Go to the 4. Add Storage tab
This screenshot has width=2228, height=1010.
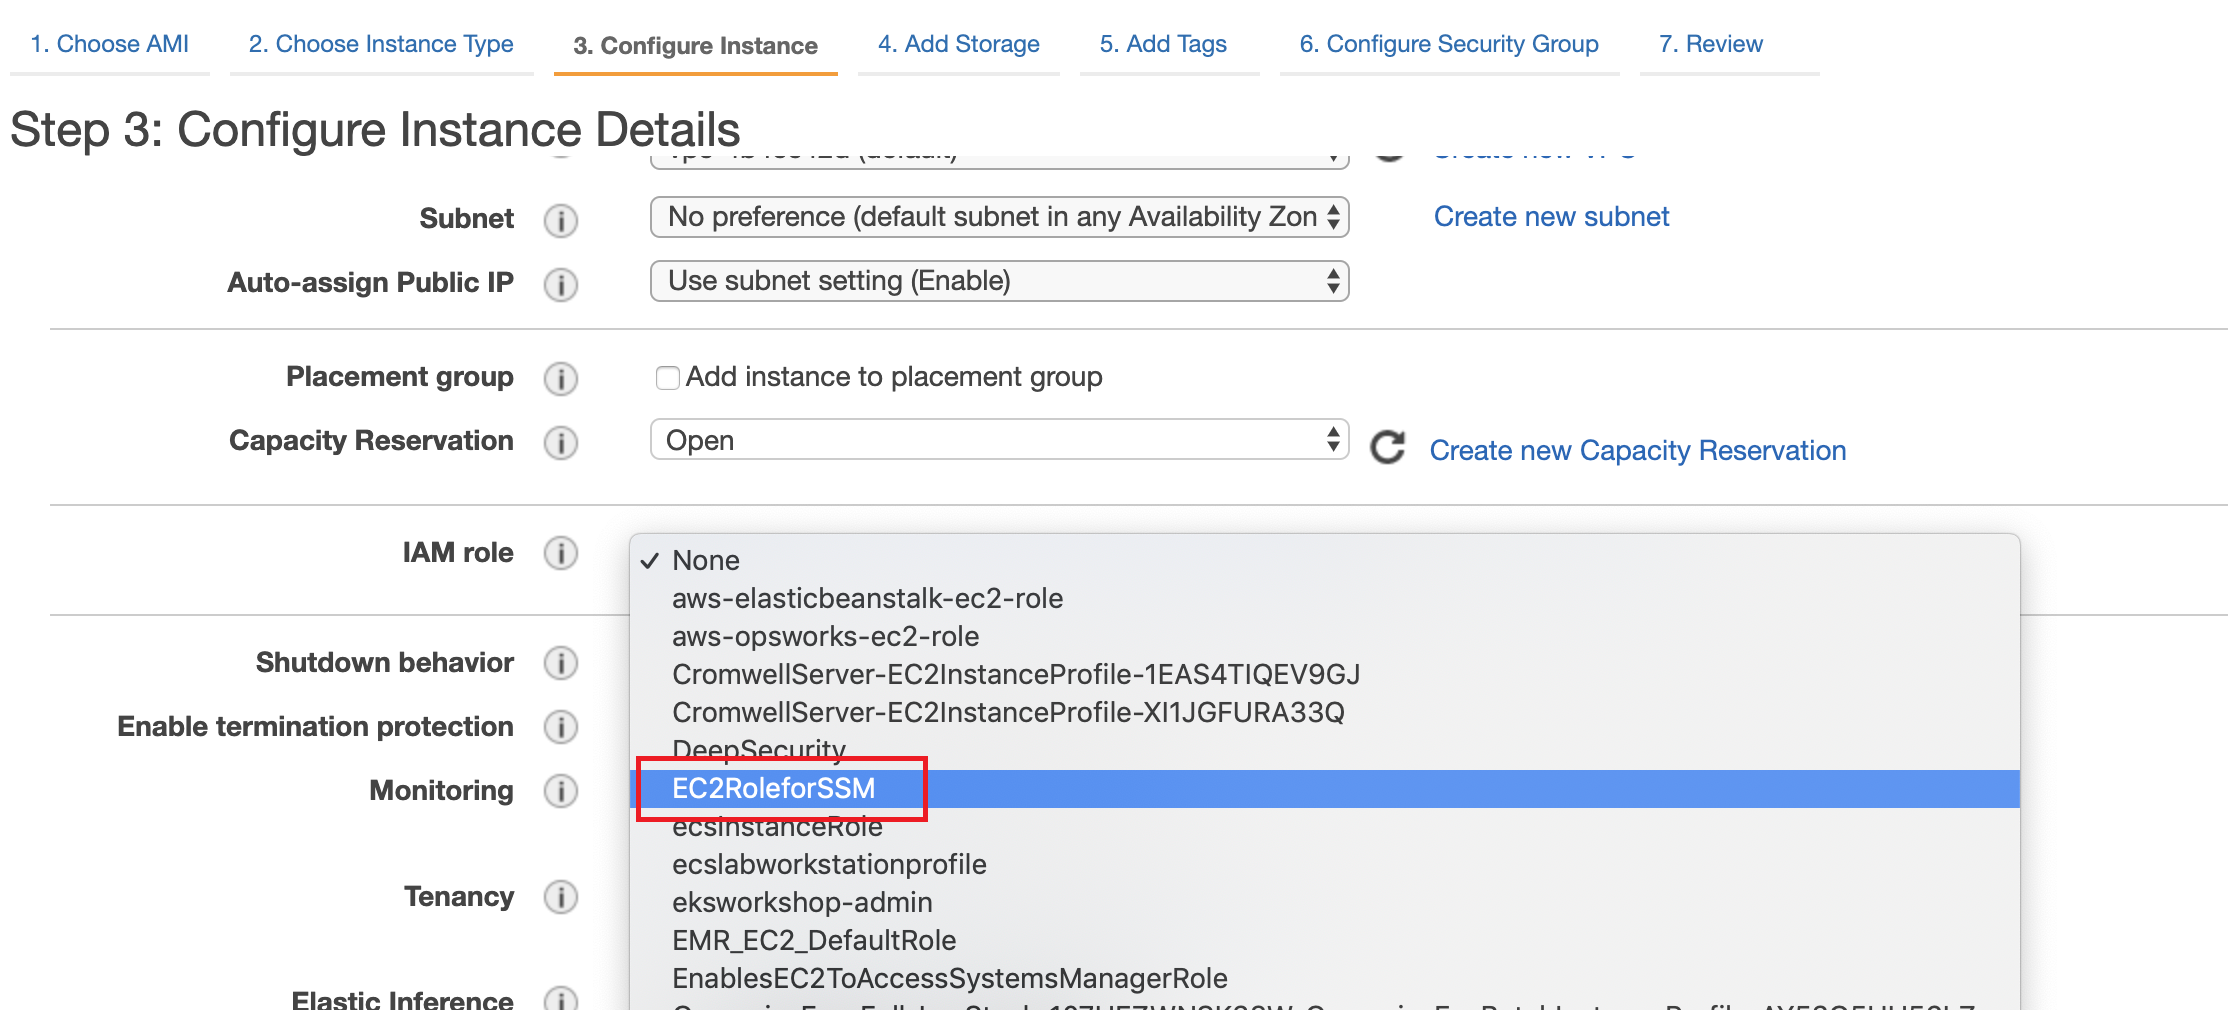pyautogui.click(x=958, y=44)
